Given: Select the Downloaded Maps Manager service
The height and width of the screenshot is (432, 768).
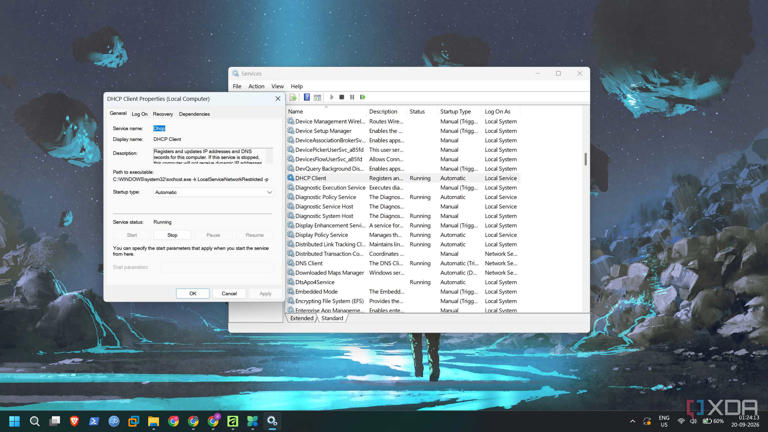Looking at the screenshot, I should [403, 273].
